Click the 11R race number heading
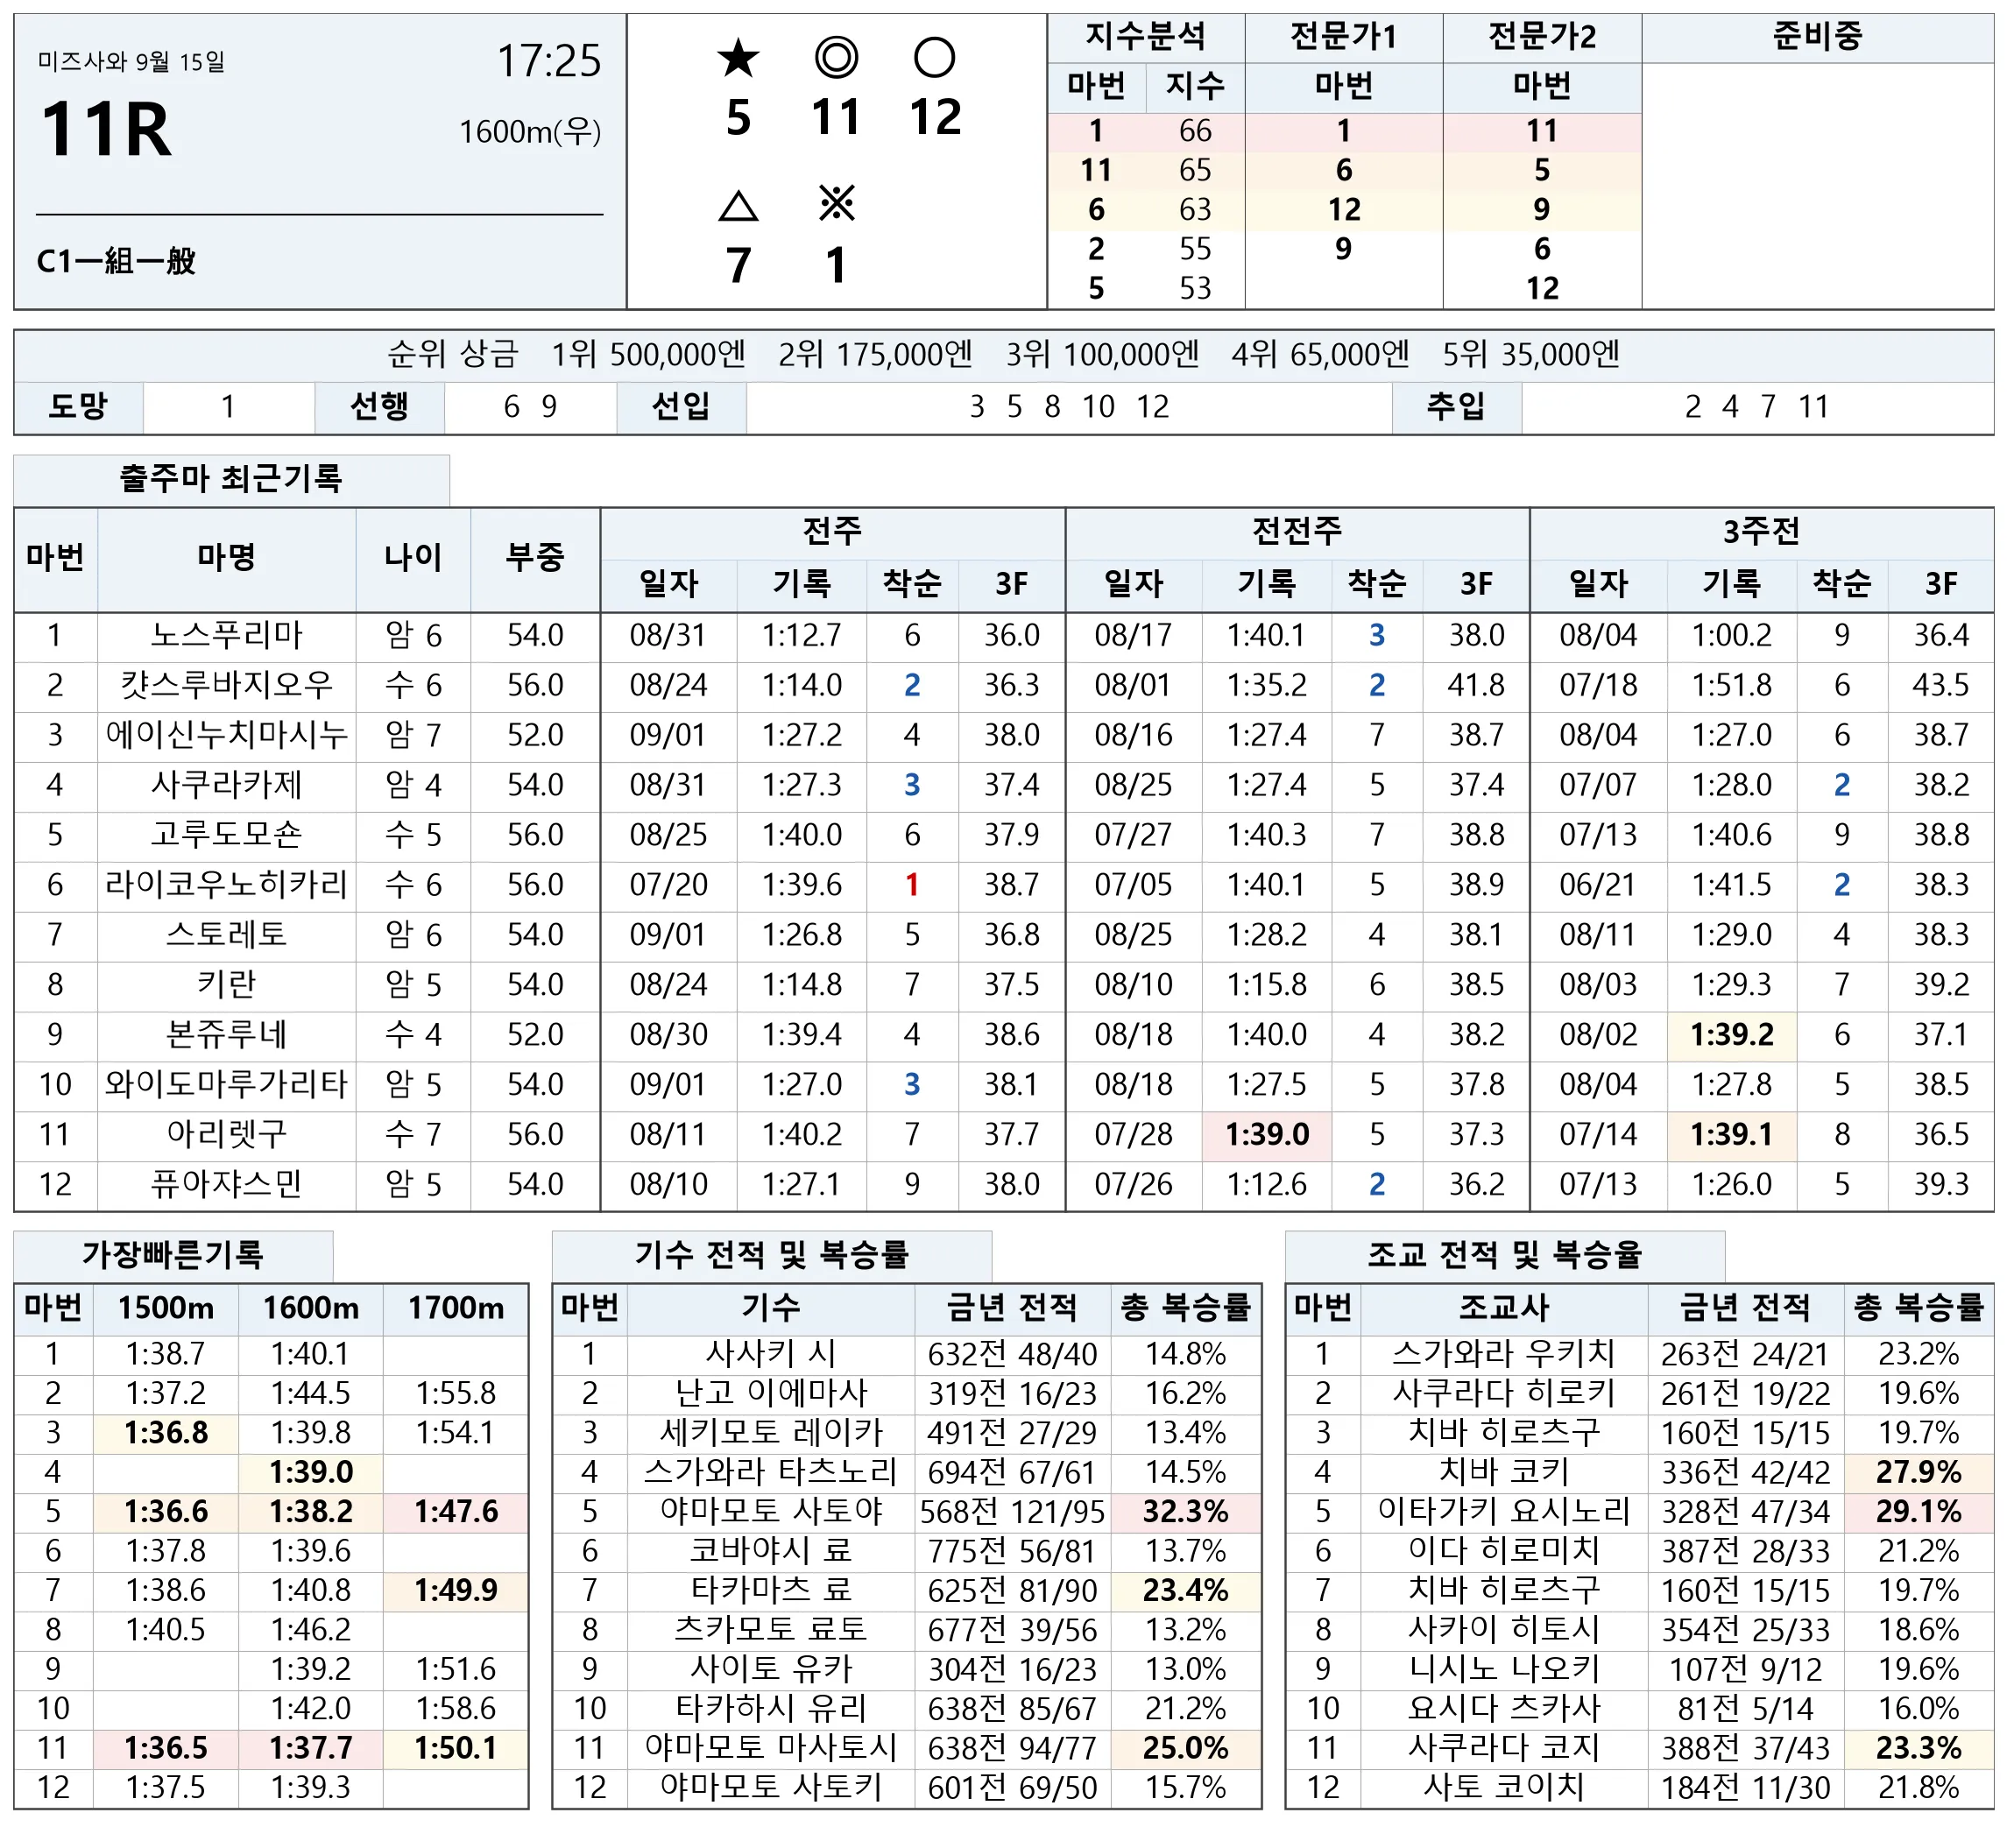Image resolution: width=2007 pixels, height=1848 pixels. click(106, 130)
